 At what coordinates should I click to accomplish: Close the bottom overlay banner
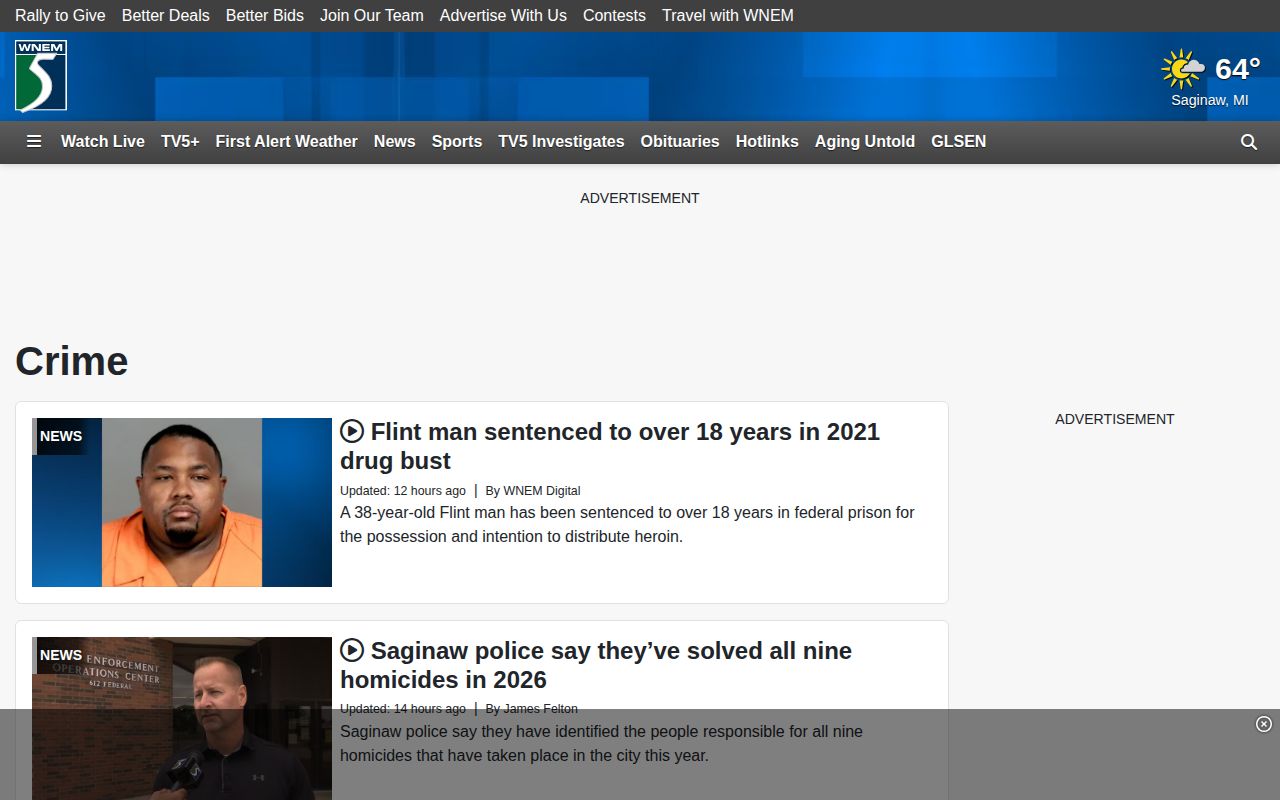pyautogui.click(x=1264, y=724)
